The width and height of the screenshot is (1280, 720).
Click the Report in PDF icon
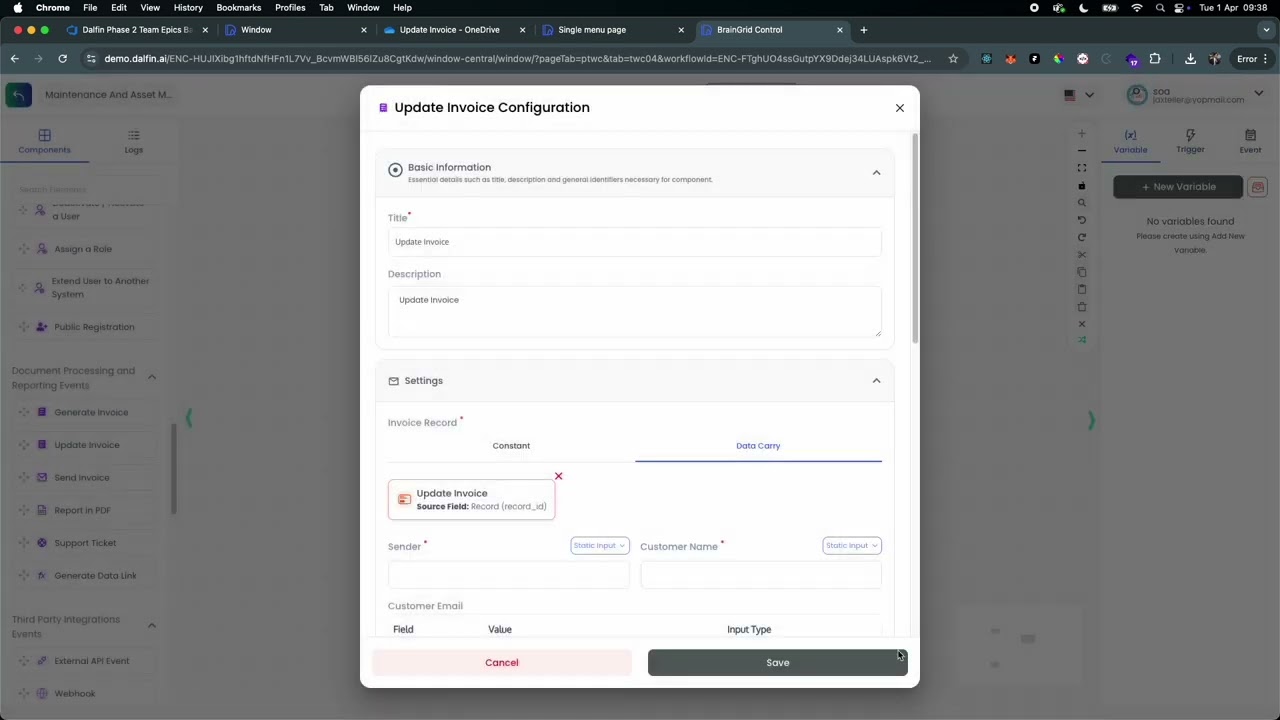coord(42,511)
